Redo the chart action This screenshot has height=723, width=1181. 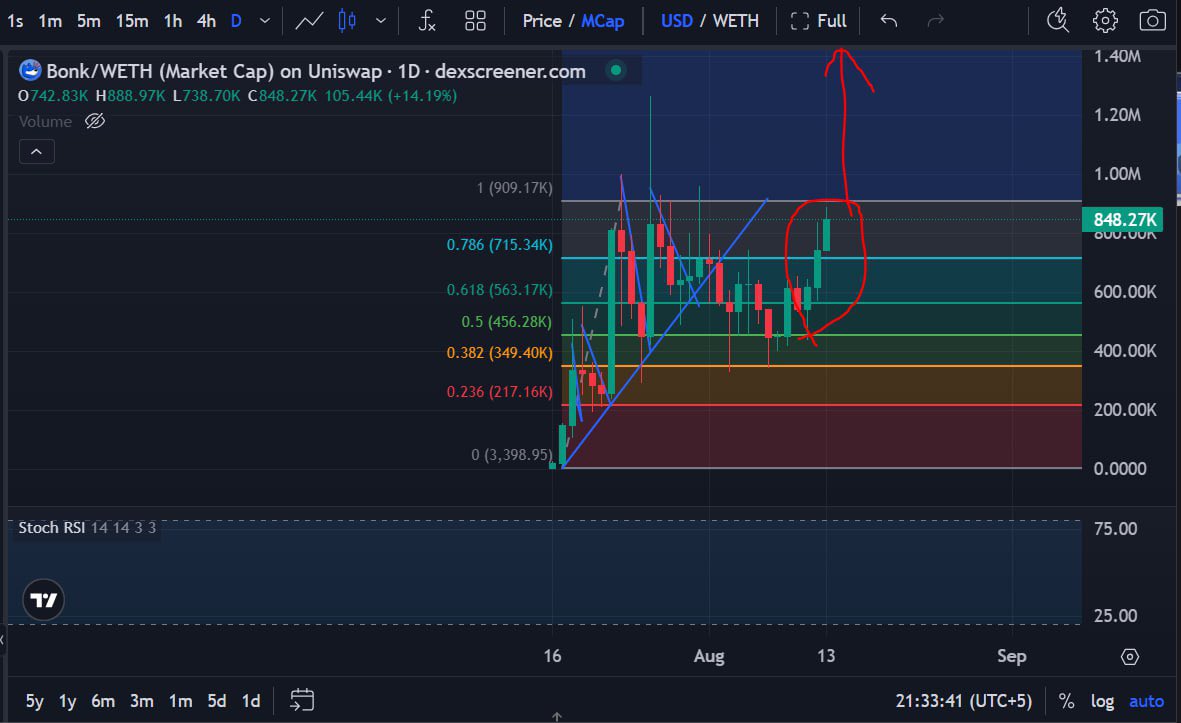click(x=935, y=21)
